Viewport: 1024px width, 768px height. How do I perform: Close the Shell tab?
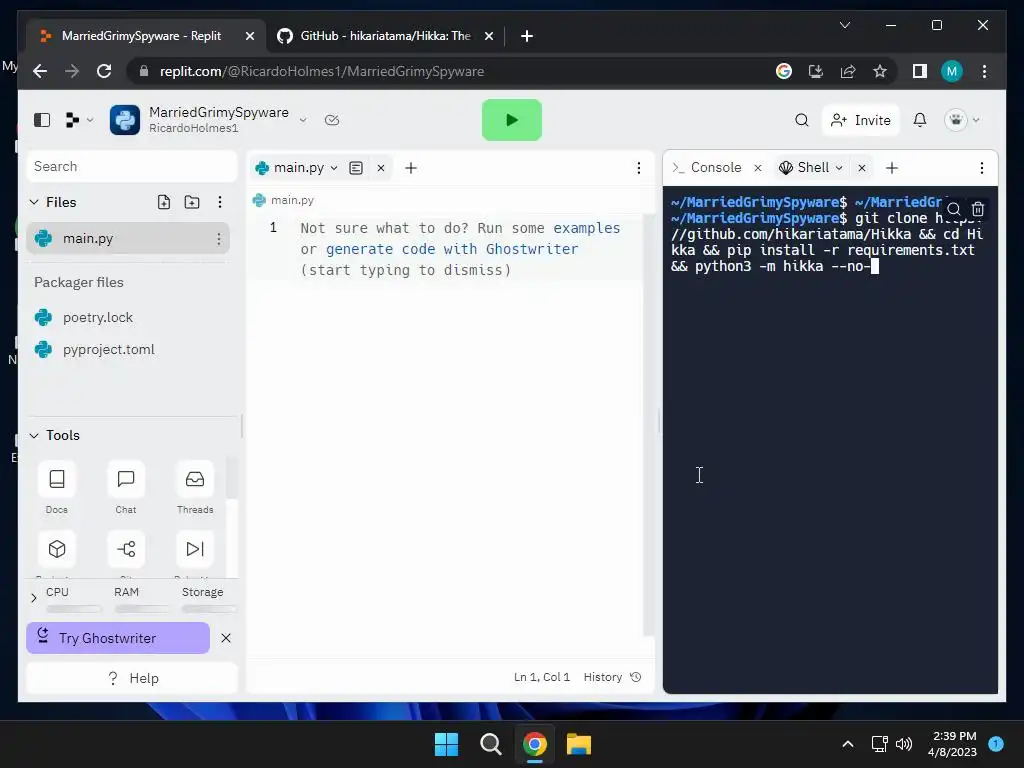(862, 168)
